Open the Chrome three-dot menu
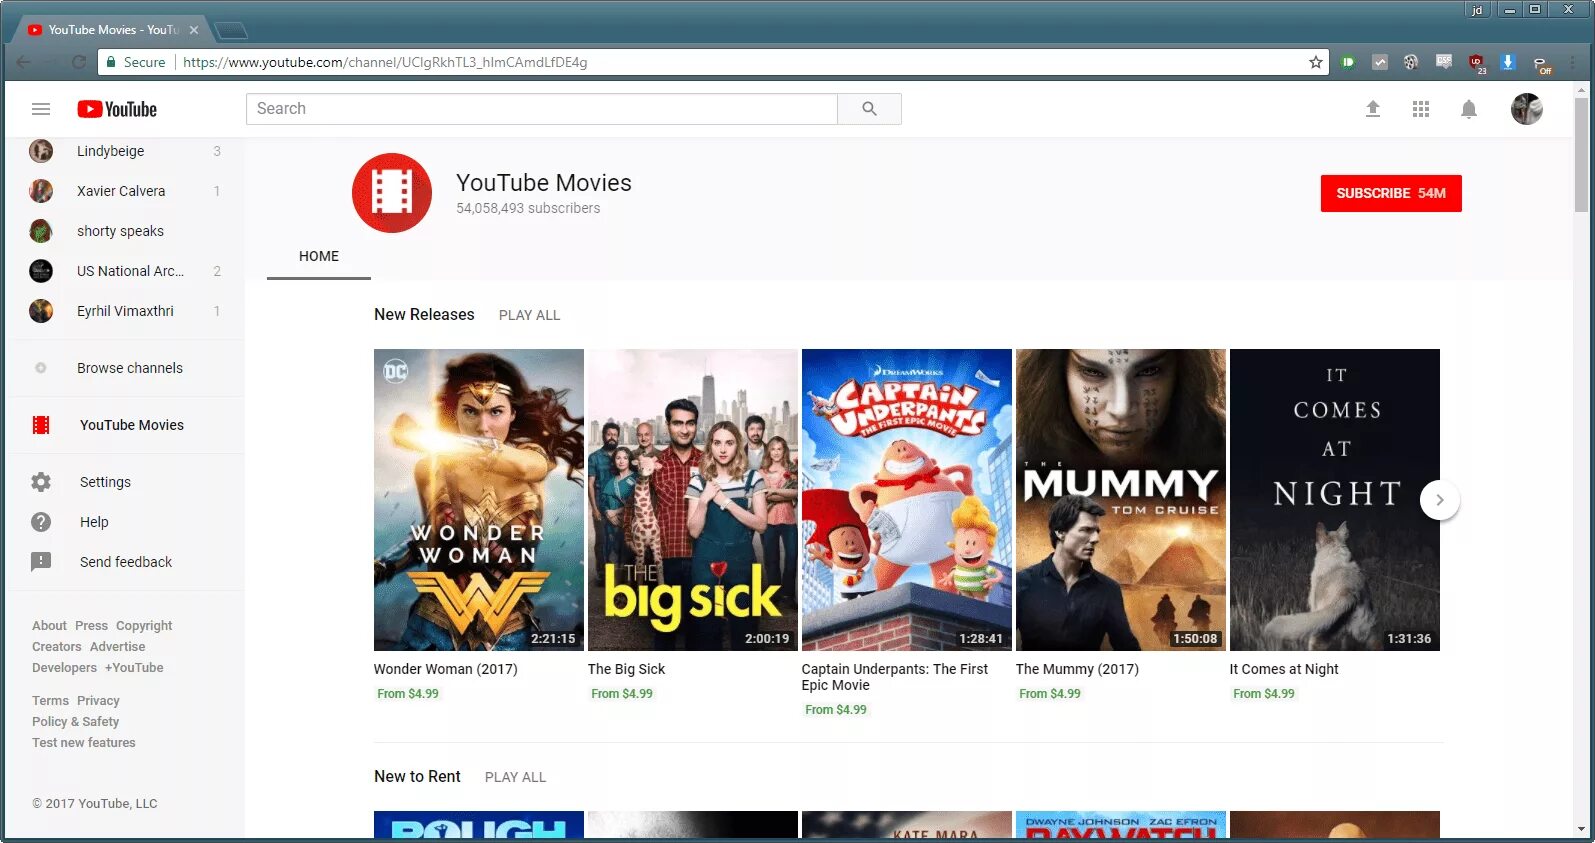This screenshot has width=1595, height=843. [x=1574, y=62]
